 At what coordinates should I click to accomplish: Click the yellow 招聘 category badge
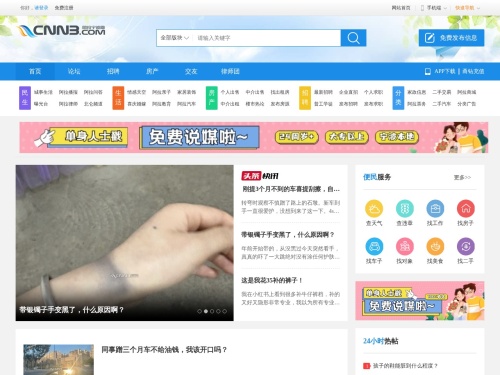click(x=305, y=98)
